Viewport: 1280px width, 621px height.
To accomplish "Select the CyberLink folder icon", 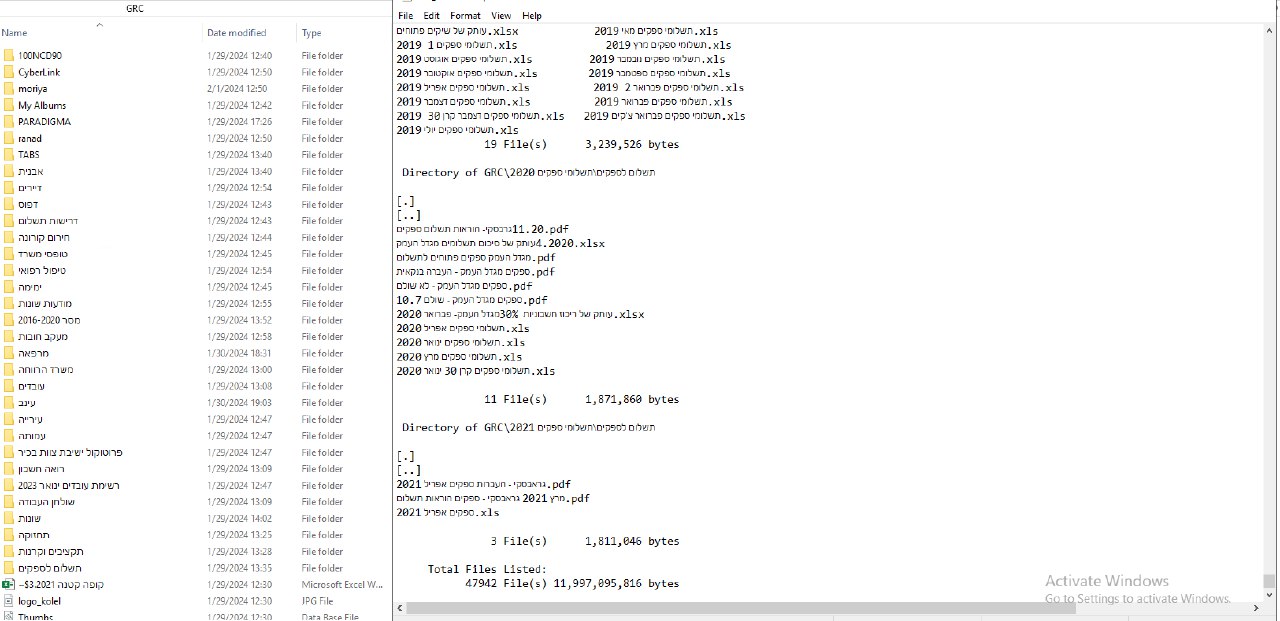I will pos(8,72).
